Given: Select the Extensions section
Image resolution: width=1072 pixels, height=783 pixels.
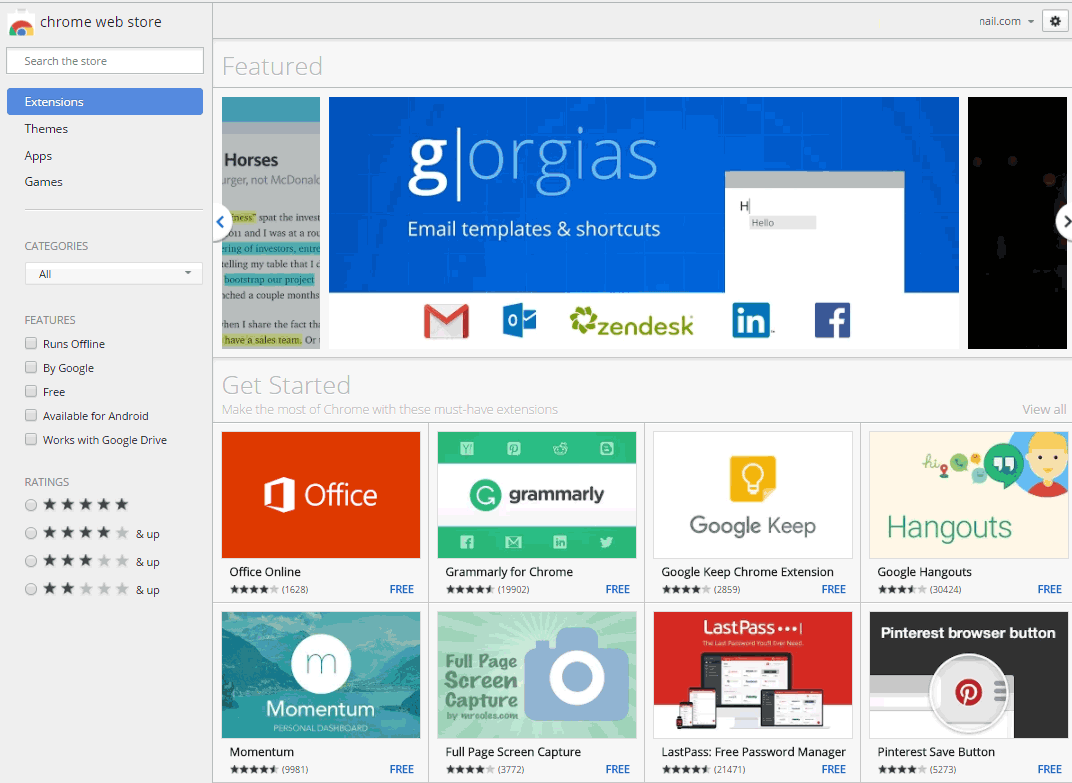Looking at the screenshot, I should point(105,101).
